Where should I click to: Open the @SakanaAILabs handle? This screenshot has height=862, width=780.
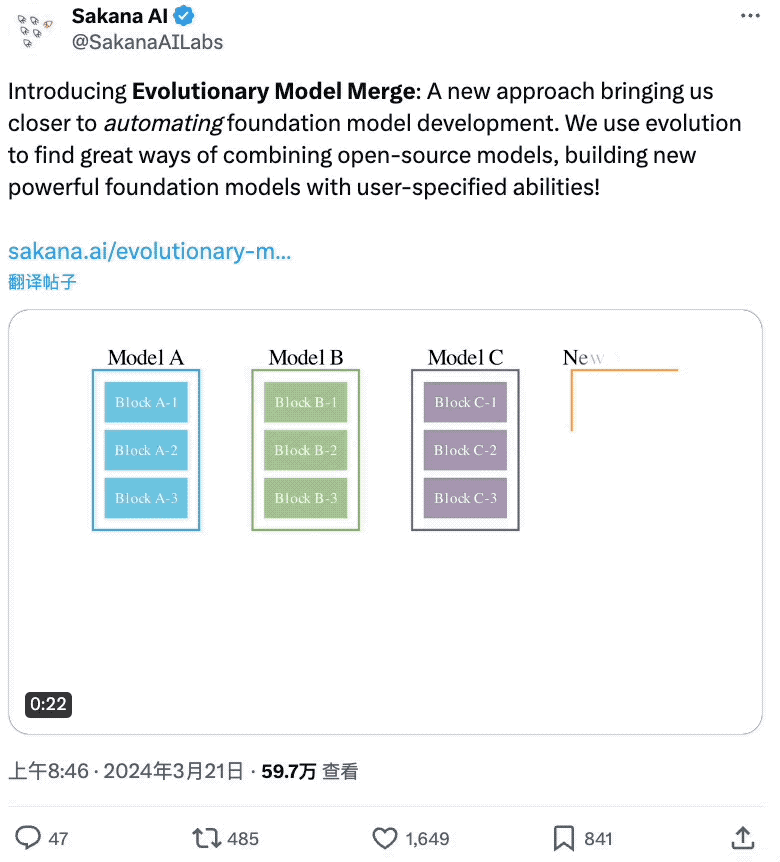147,42
